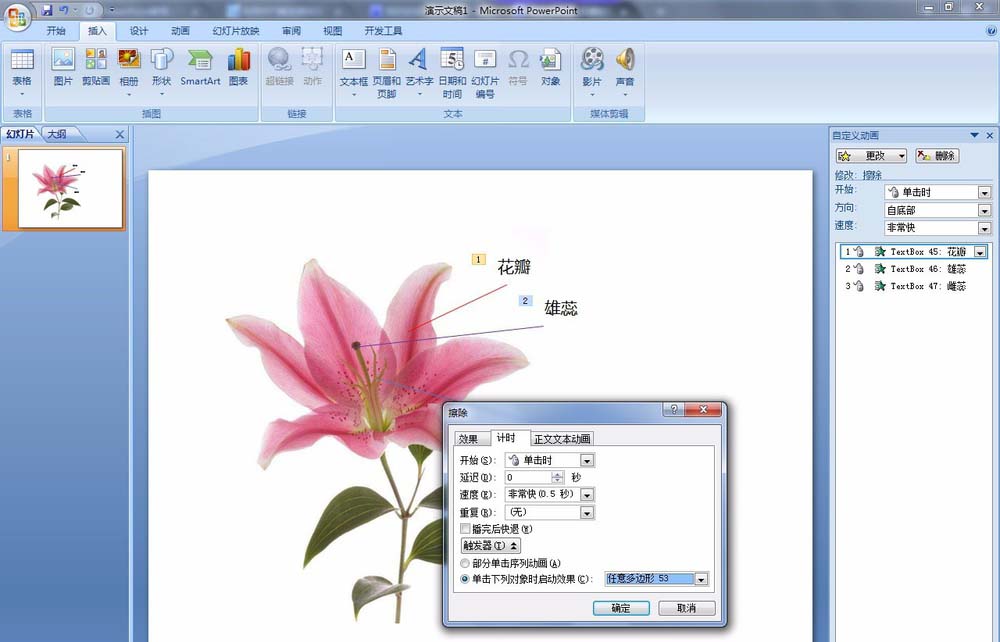Insert a picture using 图片 icon
1000x642 pixels.
(x=63, y=67)
